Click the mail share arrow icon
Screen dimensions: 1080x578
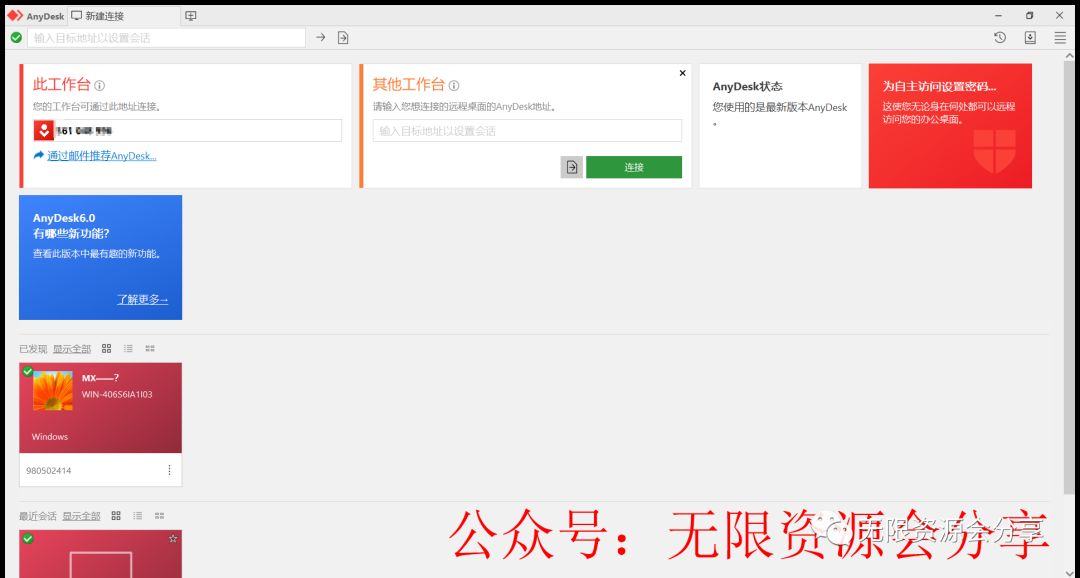(x=39, y=155)
